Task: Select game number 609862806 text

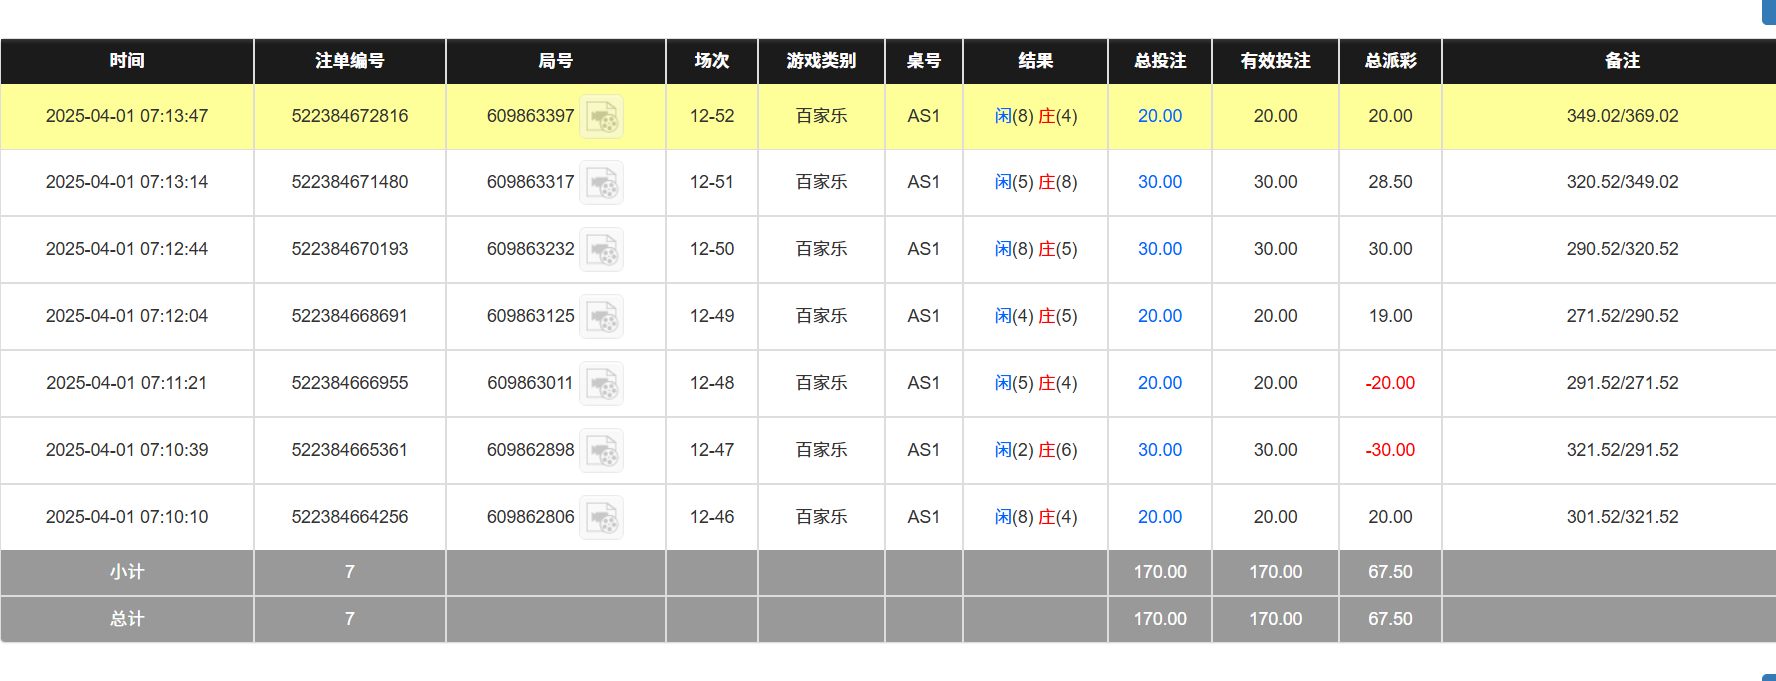Action: click(x=530, y=517)
